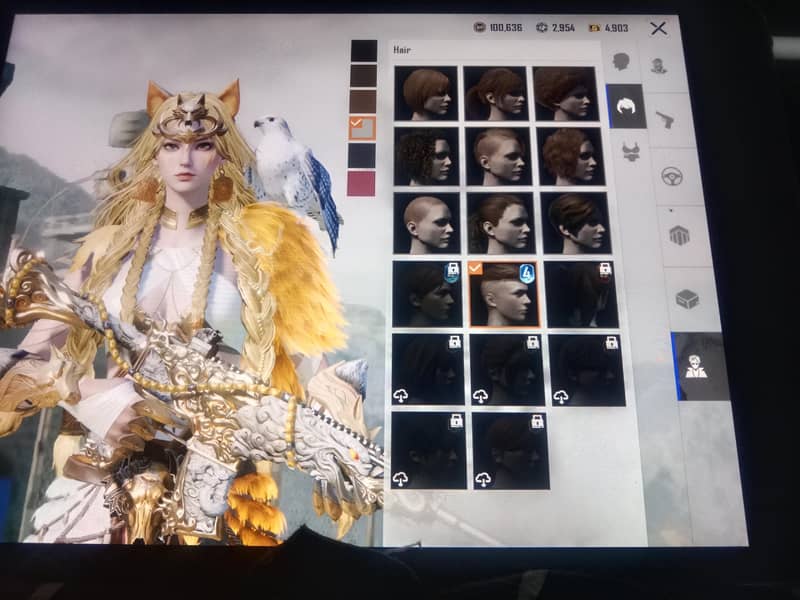Tap the currency icon beside 2,954
800x600 pixels.
pyautogui.click(x=542, y=27)
